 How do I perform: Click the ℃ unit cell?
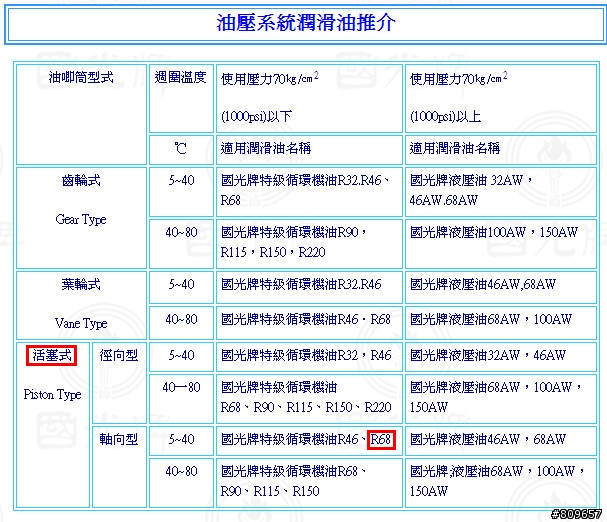181,149
